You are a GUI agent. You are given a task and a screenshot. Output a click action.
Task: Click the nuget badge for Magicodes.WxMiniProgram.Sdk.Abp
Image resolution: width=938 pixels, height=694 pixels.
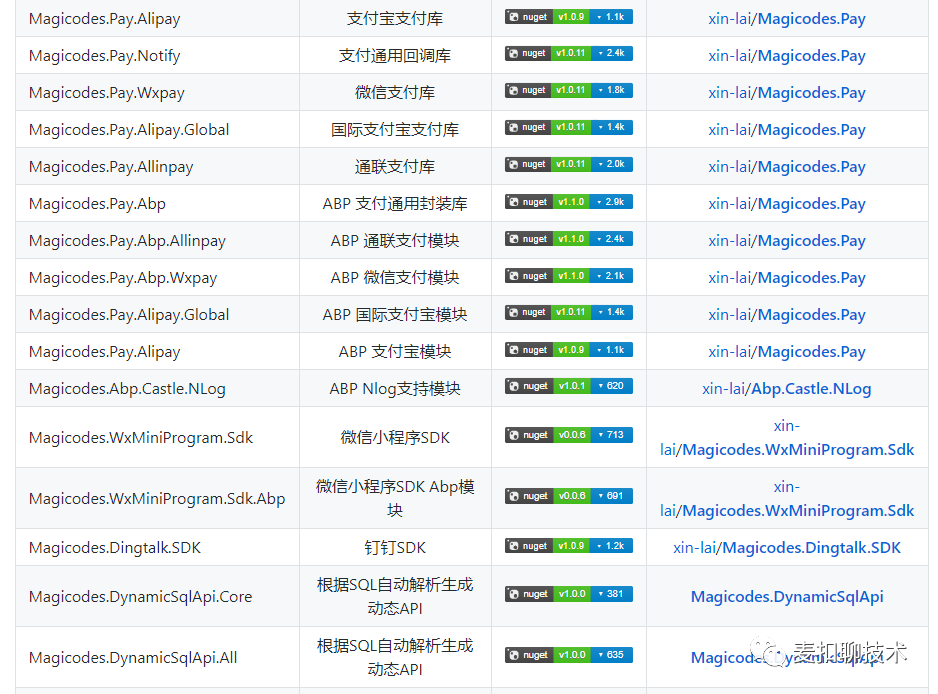pos(568,497)
